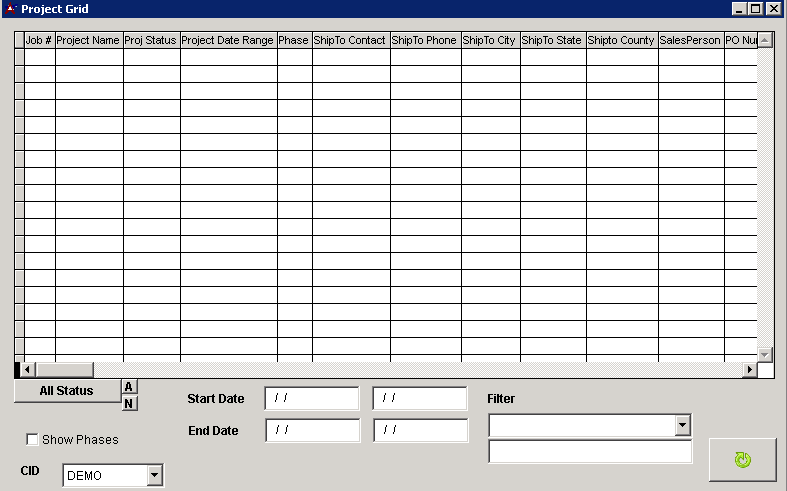Select the Proj Status column header
The image size is (787, 491).
coord(151,41)
